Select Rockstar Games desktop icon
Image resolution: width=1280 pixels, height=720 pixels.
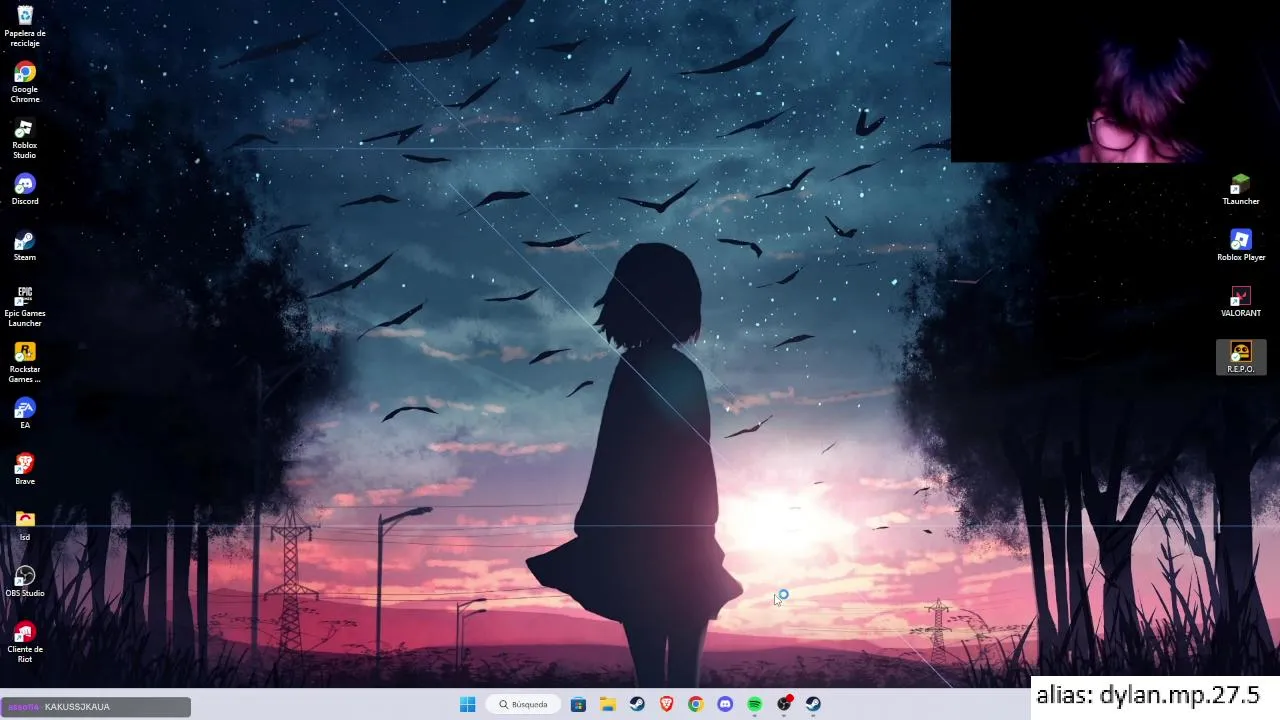(x=25, y=362)
